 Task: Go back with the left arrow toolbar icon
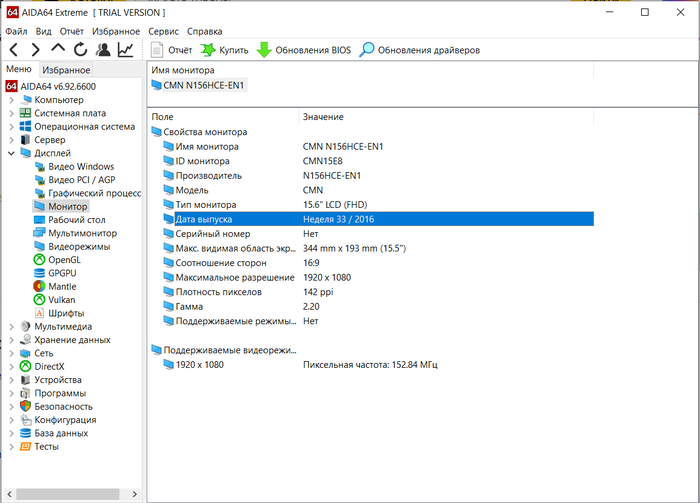click(x=14, y=50)
